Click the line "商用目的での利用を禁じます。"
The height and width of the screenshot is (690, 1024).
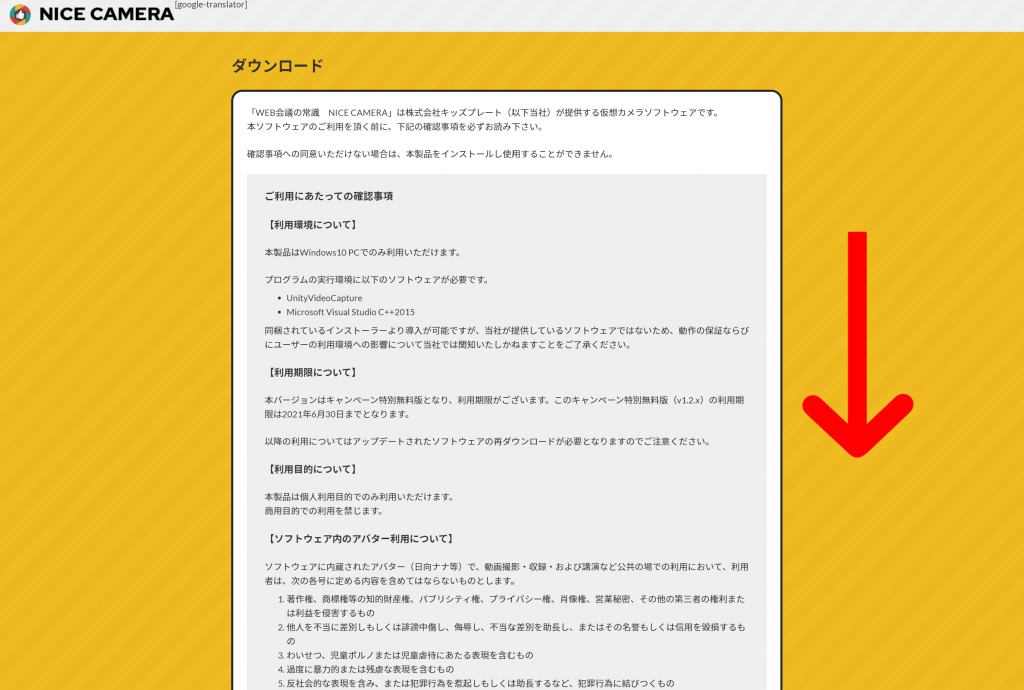point(324,510)
